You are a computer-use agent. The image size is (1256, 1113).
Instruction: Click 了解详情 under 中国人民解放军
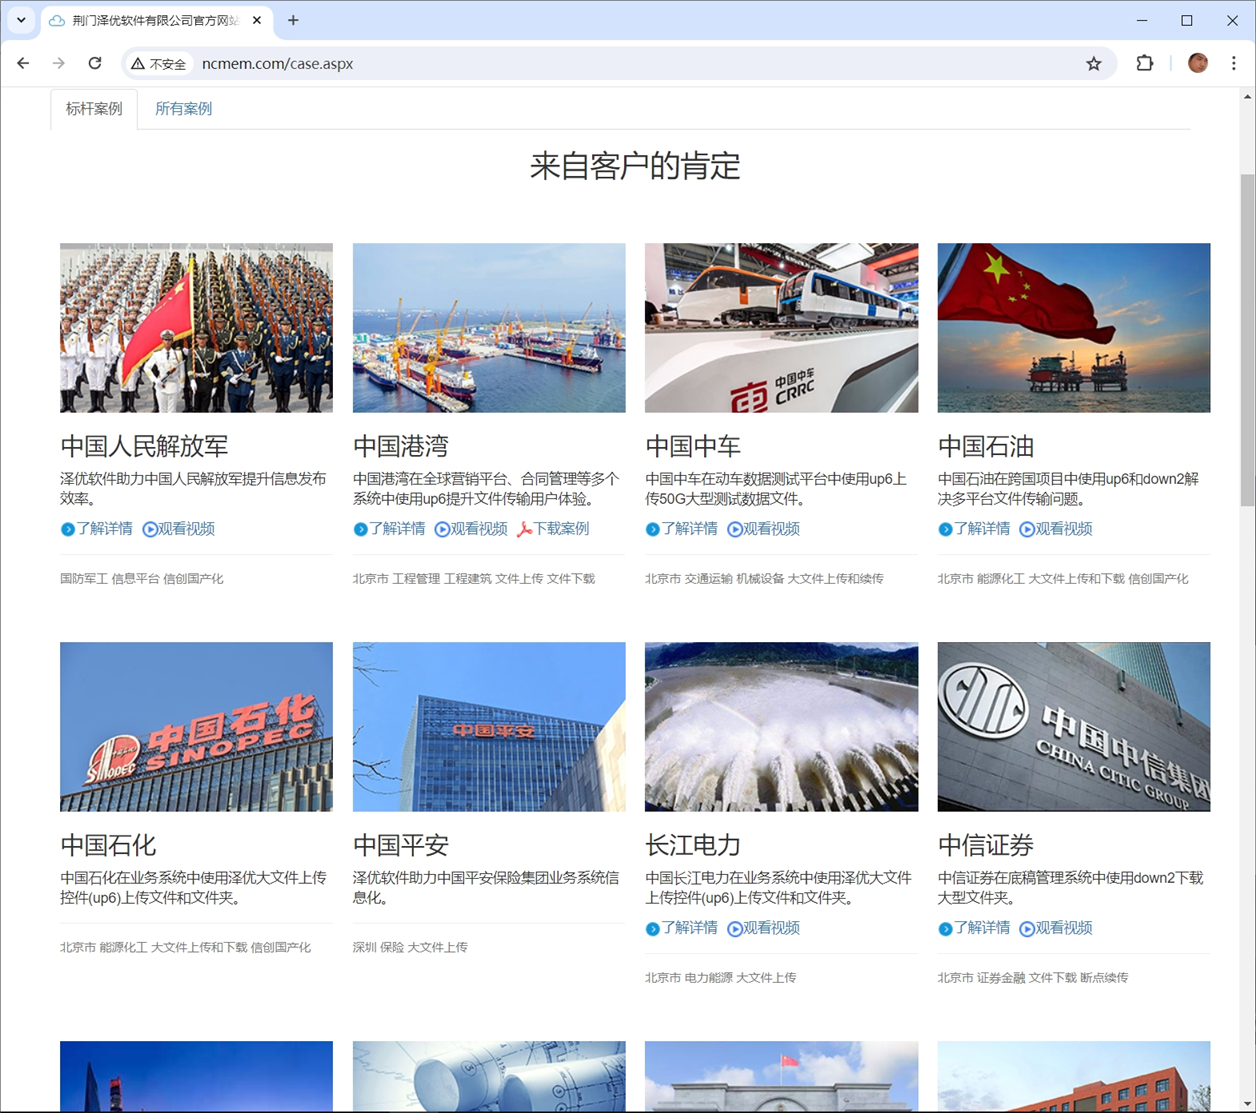[x=97, y=529]
